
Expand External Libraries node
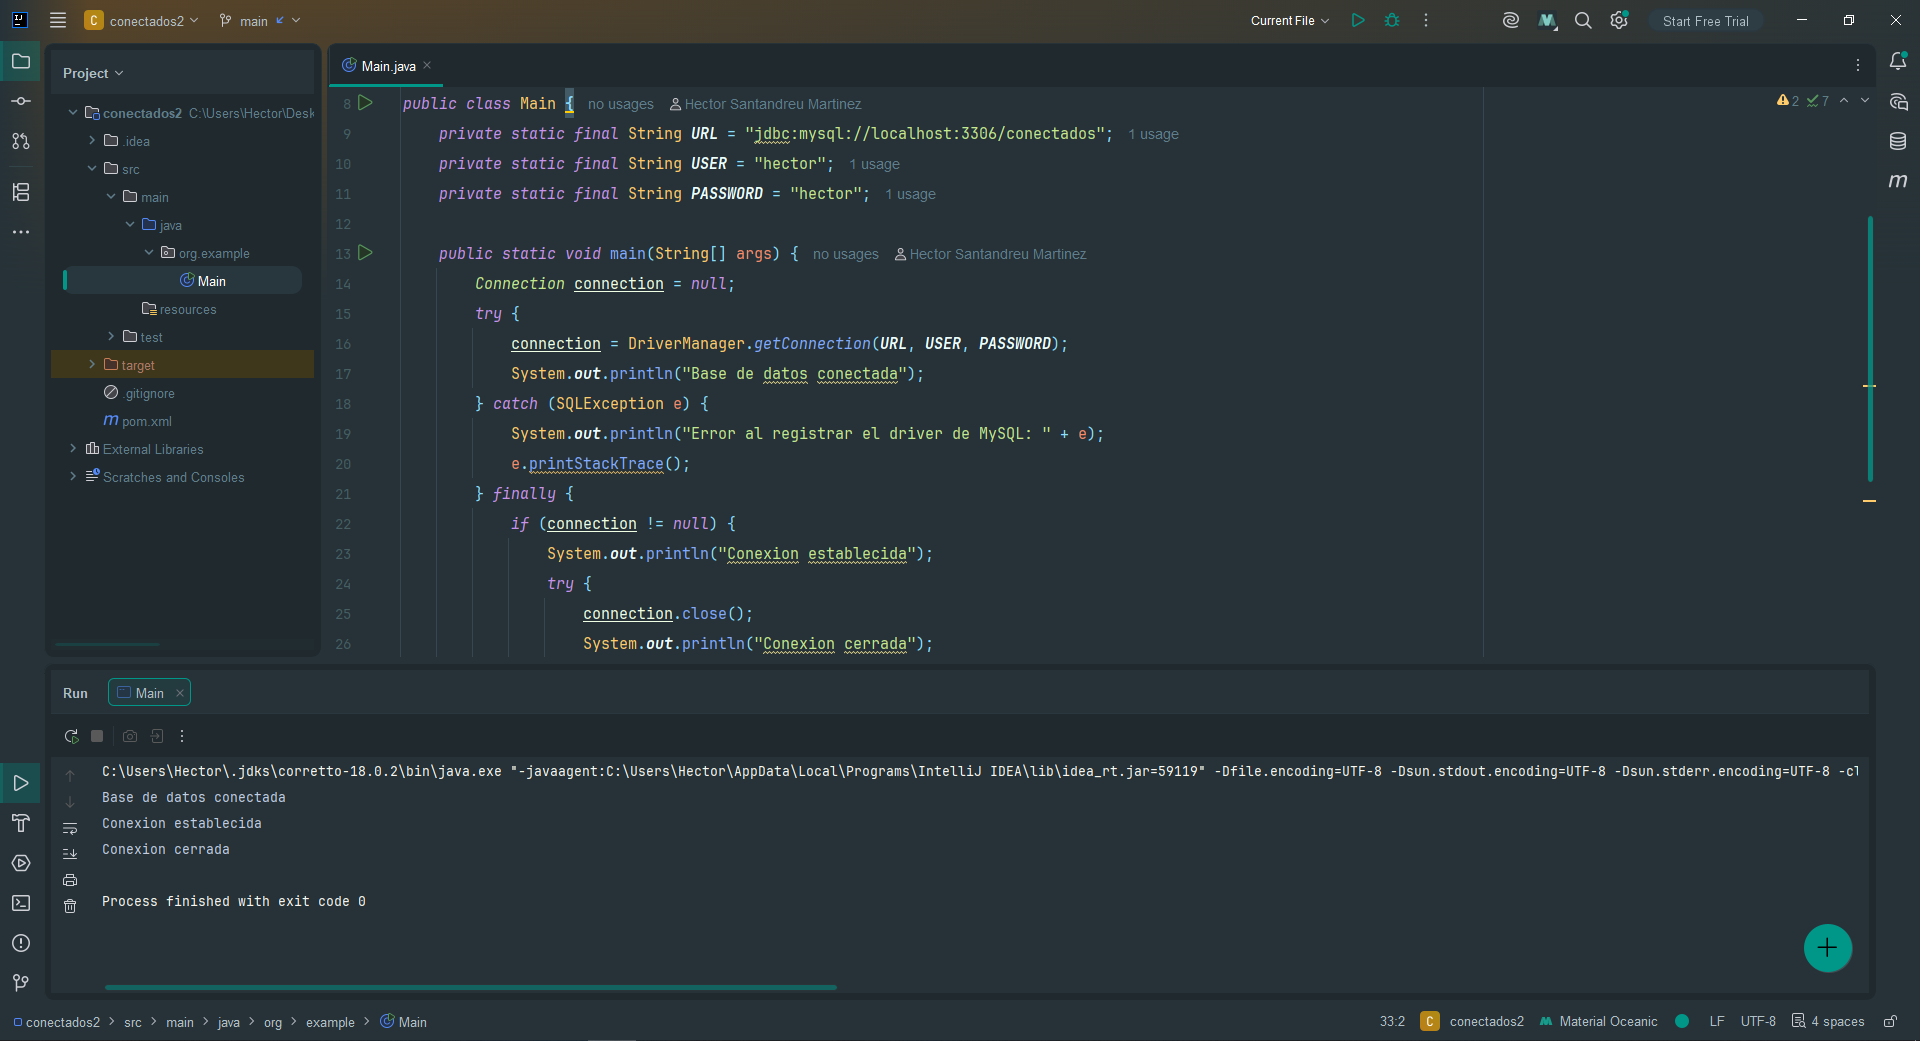73,449
